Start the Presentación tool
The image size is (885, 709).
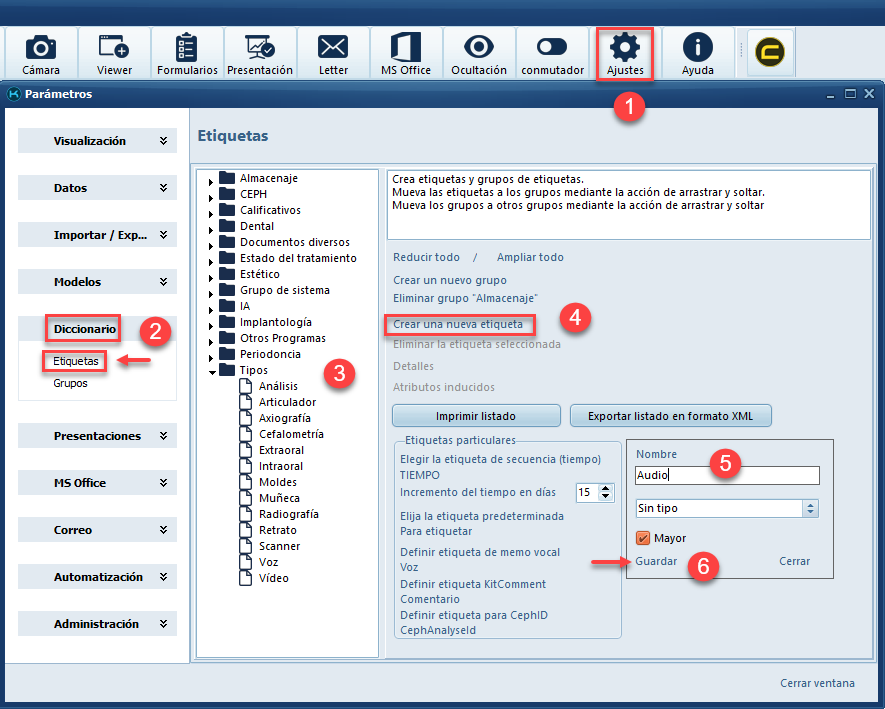coord(260,52)
